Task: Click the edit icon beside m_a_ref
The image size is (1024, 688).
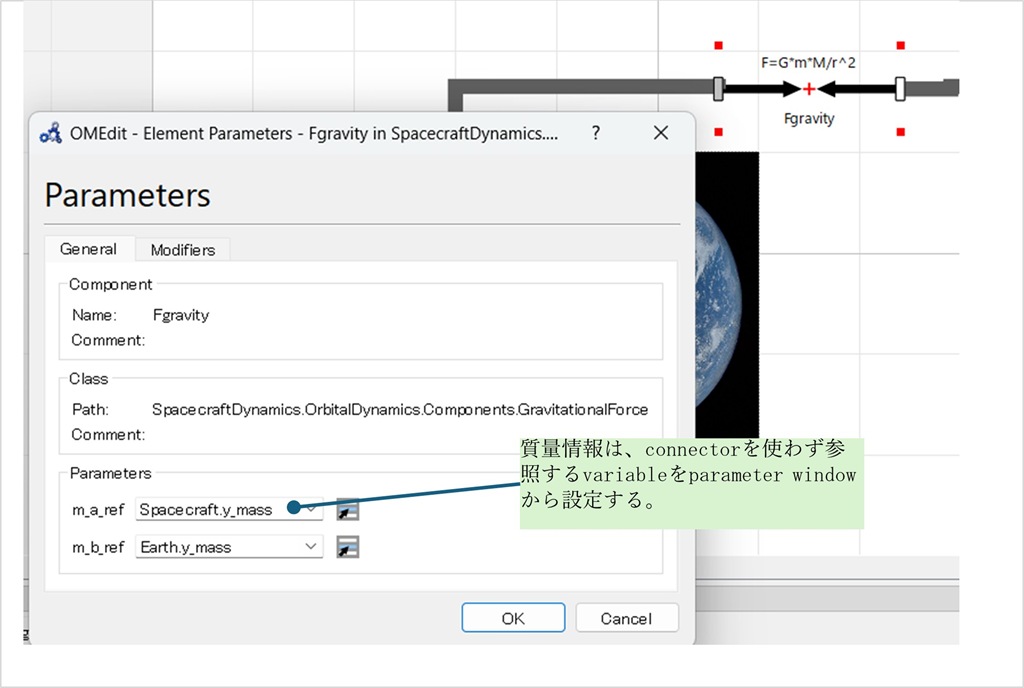Action: tap(347, 510)
